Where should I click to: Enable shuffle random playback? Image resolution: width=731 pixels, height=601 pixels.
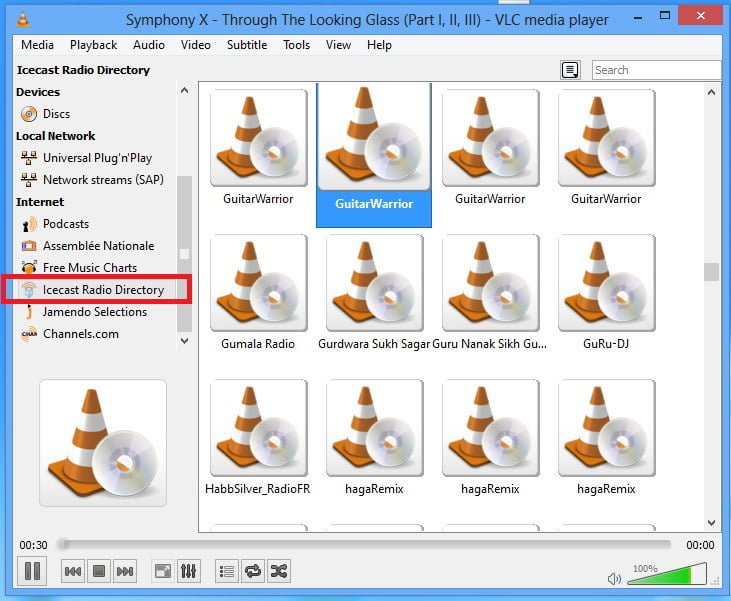coord(279,571)
